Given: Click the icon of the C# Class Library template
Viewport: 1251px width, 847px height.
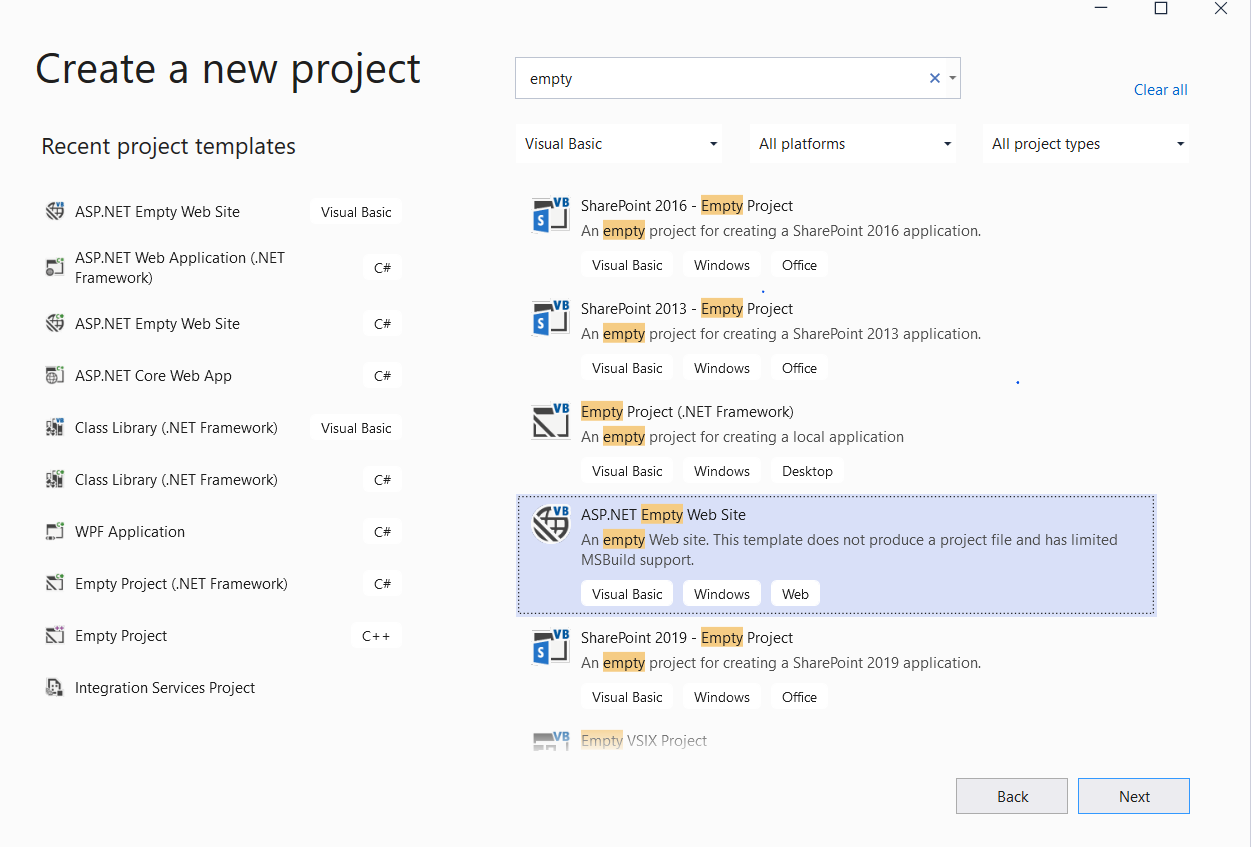Looking at the screenshot, I should coord(55,480).
